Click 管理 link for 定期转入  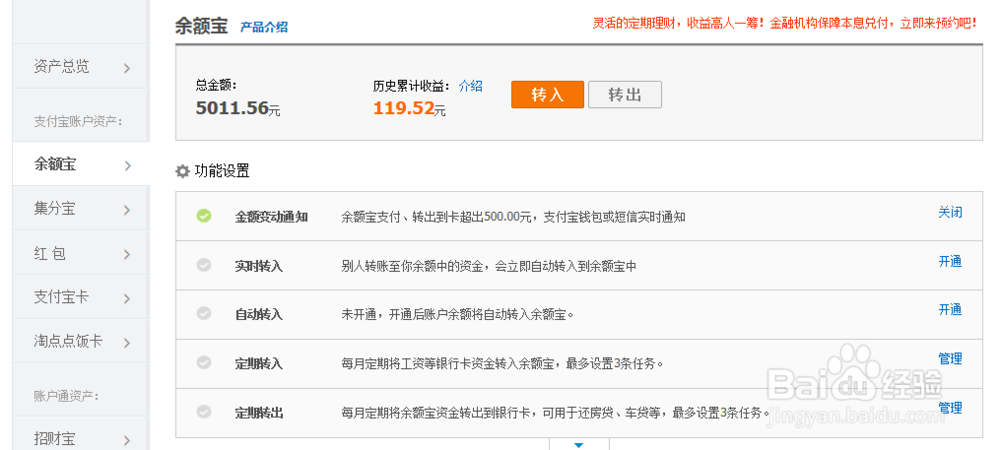pos(949,359)
